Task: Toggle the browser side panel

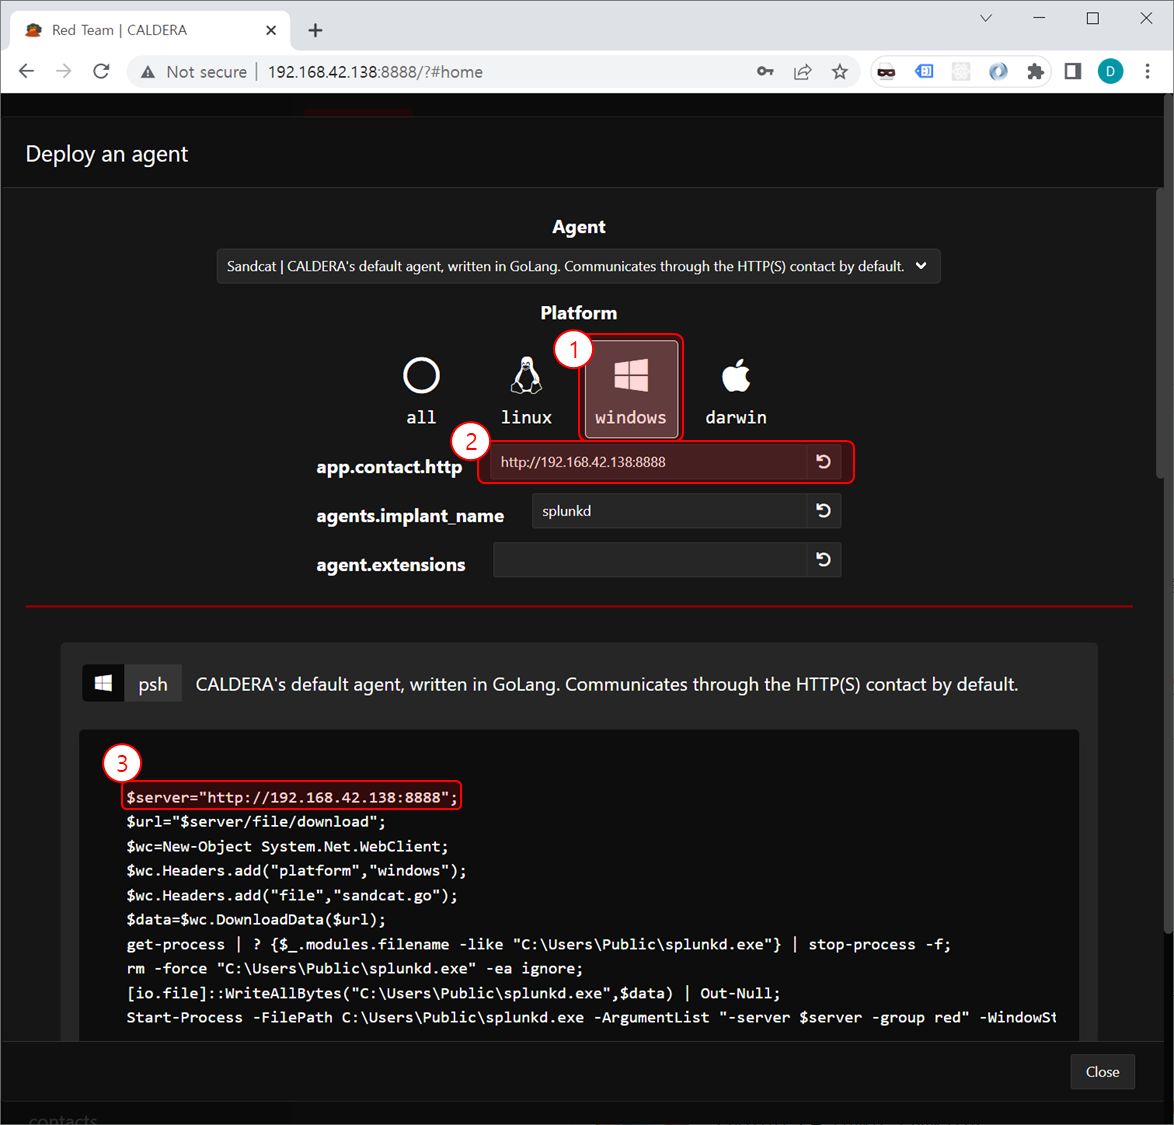Action: [x=1073, y=72]
